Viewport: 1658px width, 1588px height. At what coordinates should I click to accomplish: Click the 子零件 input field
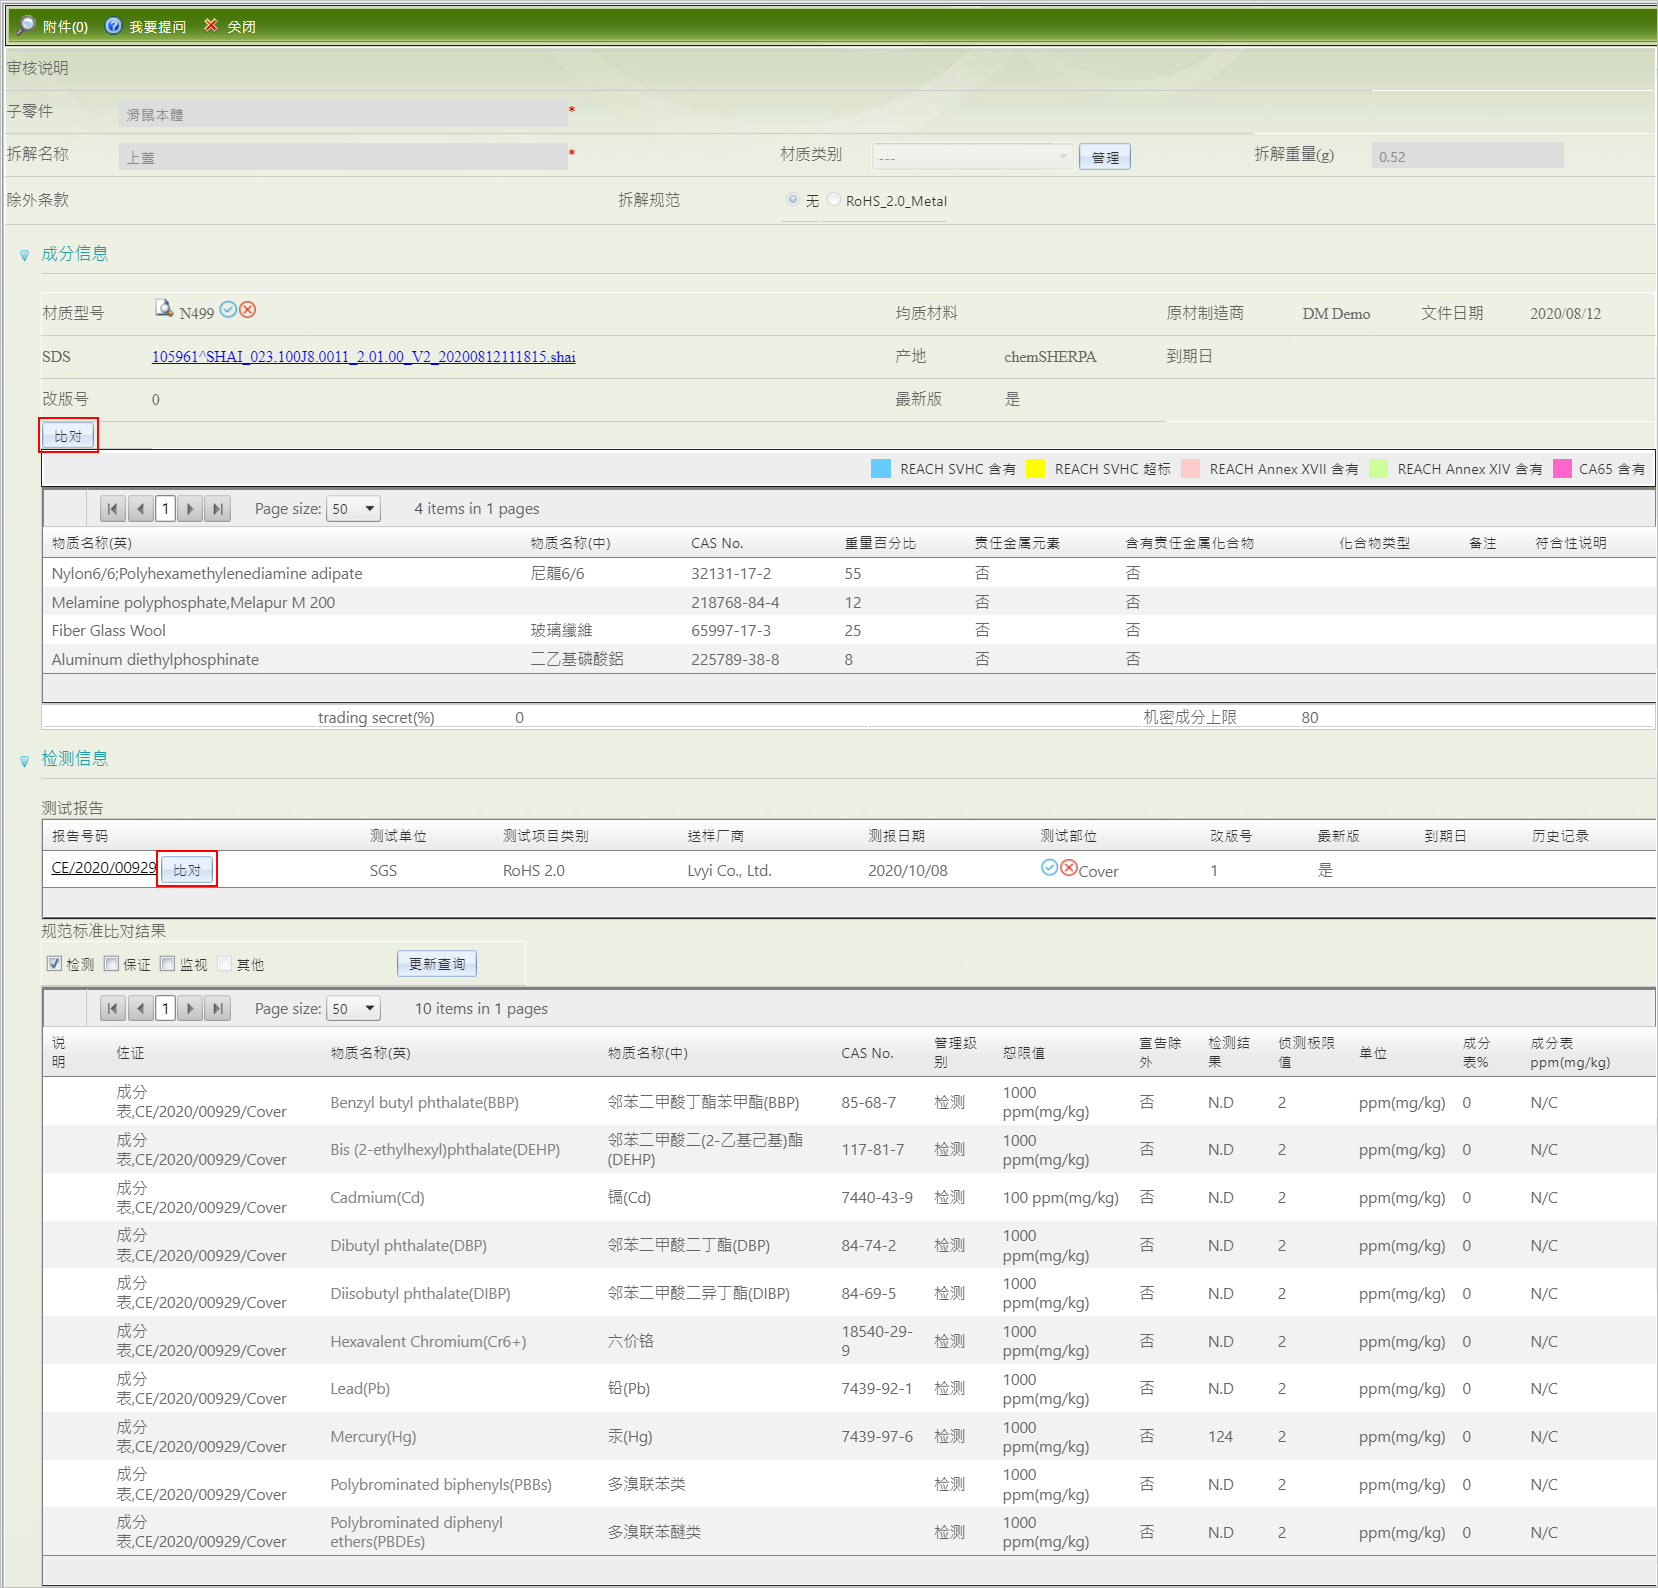pyautogui.click(x=343, y=114)
